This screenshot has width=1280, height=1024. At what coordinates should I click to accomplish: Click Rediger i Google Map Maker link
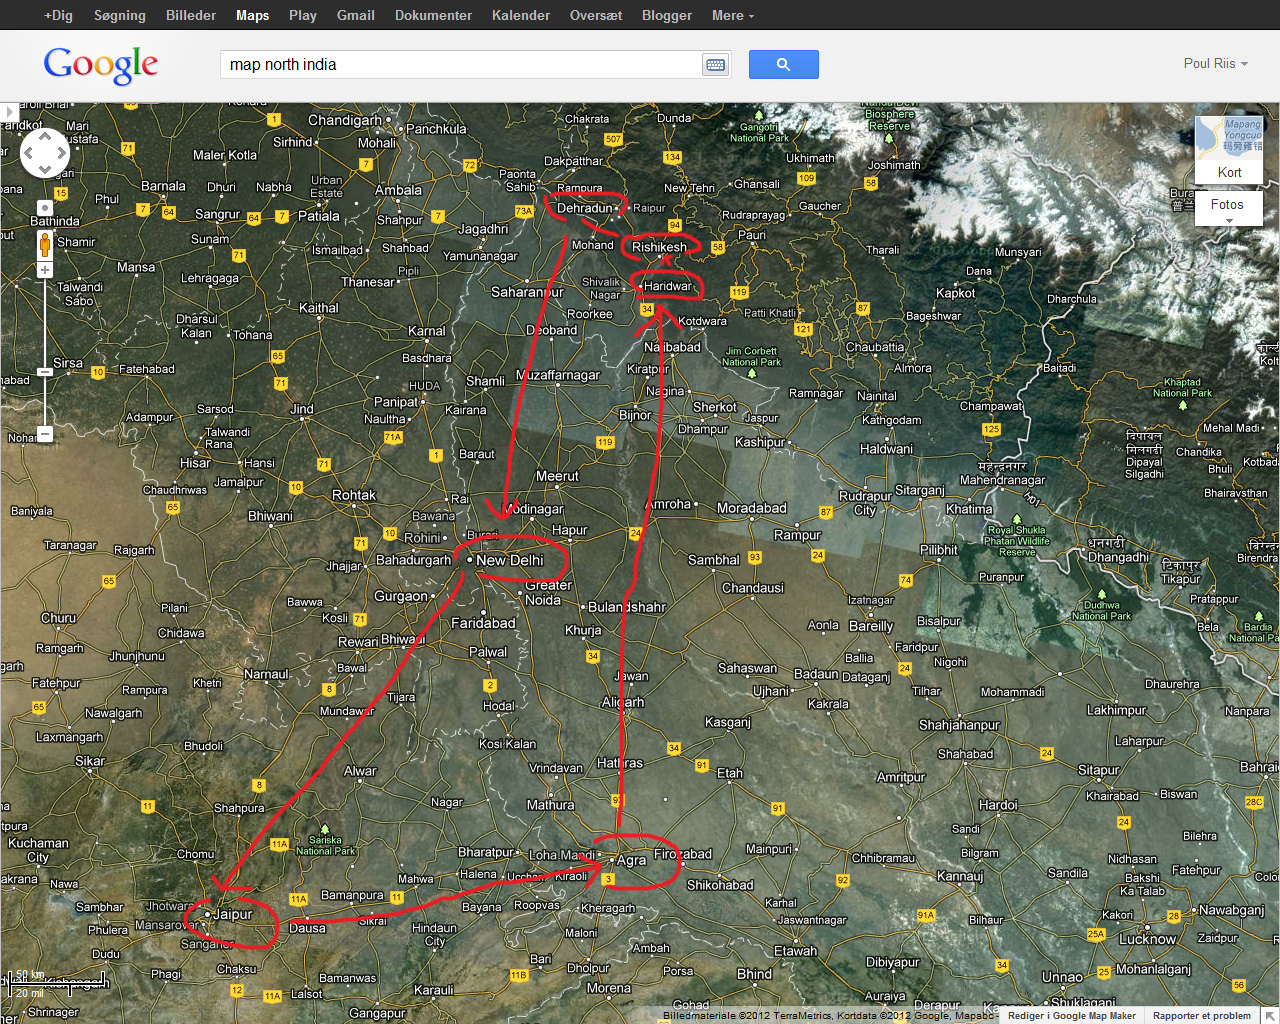[1071, 1015]
